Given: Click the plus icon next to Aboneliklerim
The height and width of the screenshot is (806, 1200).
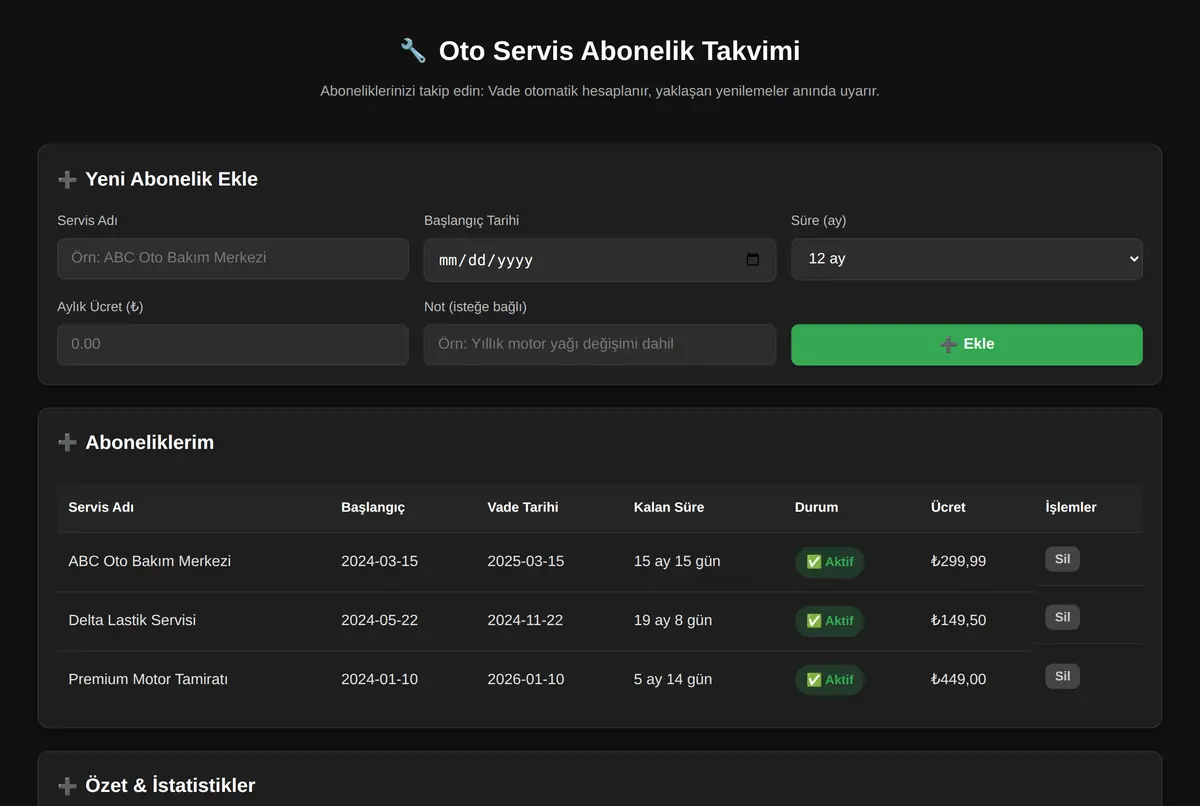Looking at the screenshot, I should 67,443.
